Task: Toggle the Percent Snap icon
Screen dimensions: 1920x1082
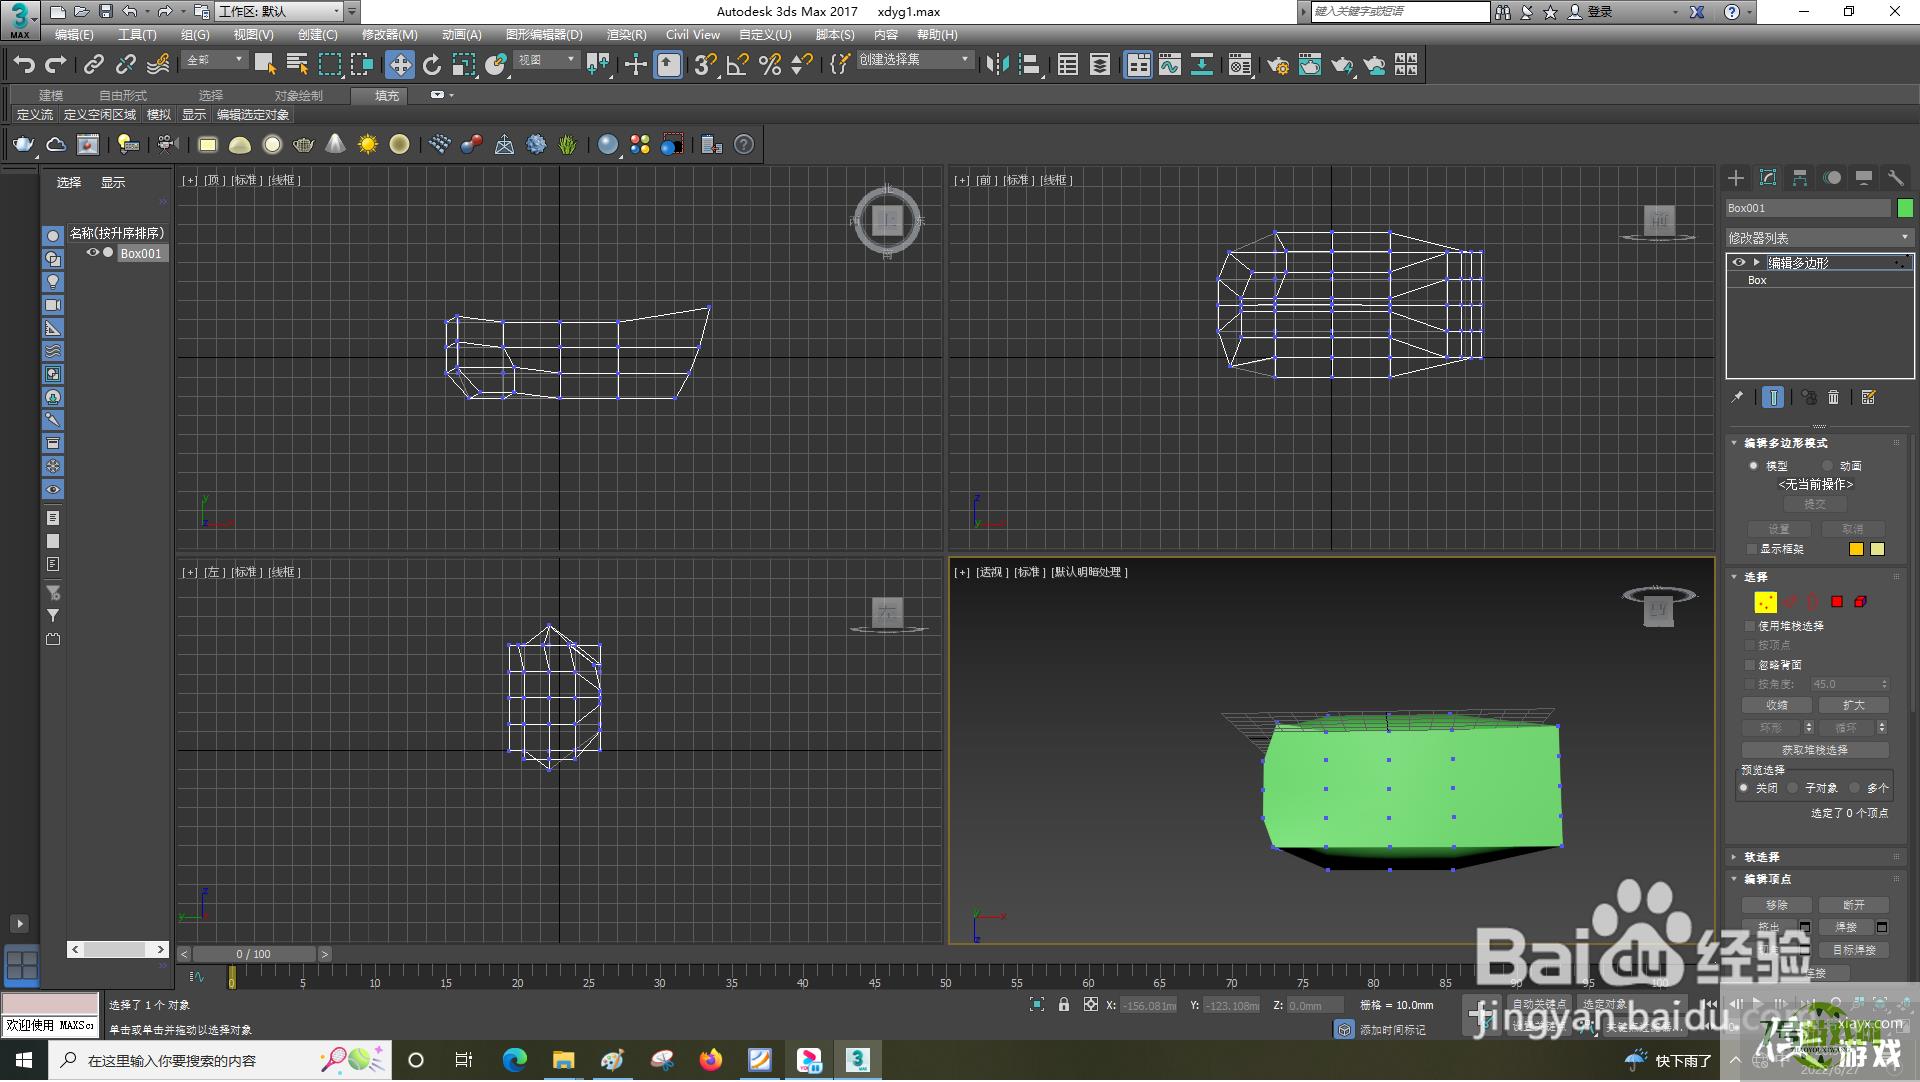Action: pos(770,65)
